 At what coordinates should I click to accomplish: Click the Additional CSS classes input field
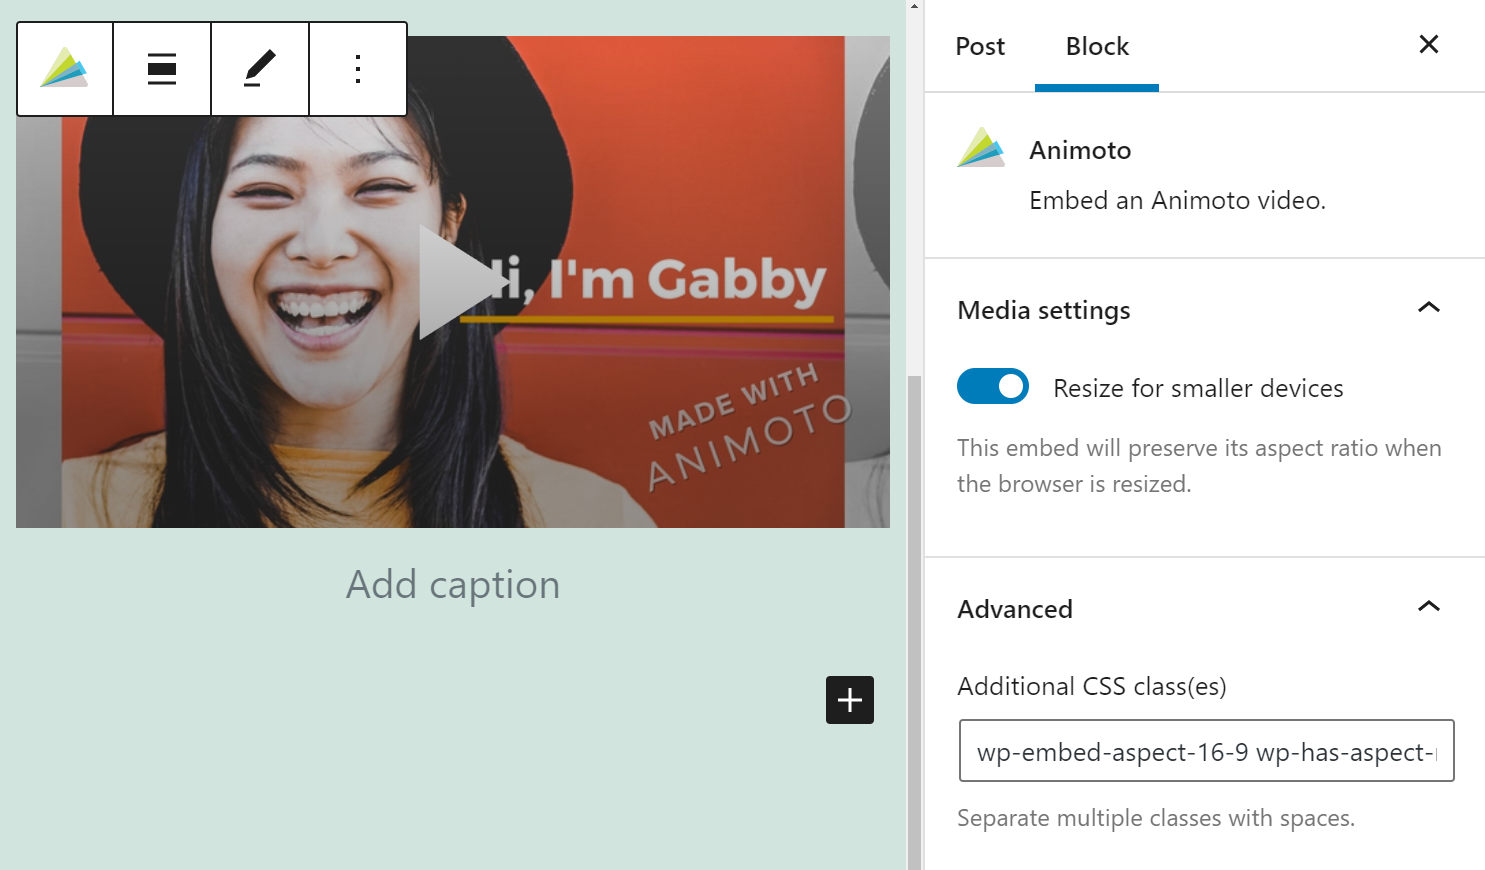coord(1205,751)
